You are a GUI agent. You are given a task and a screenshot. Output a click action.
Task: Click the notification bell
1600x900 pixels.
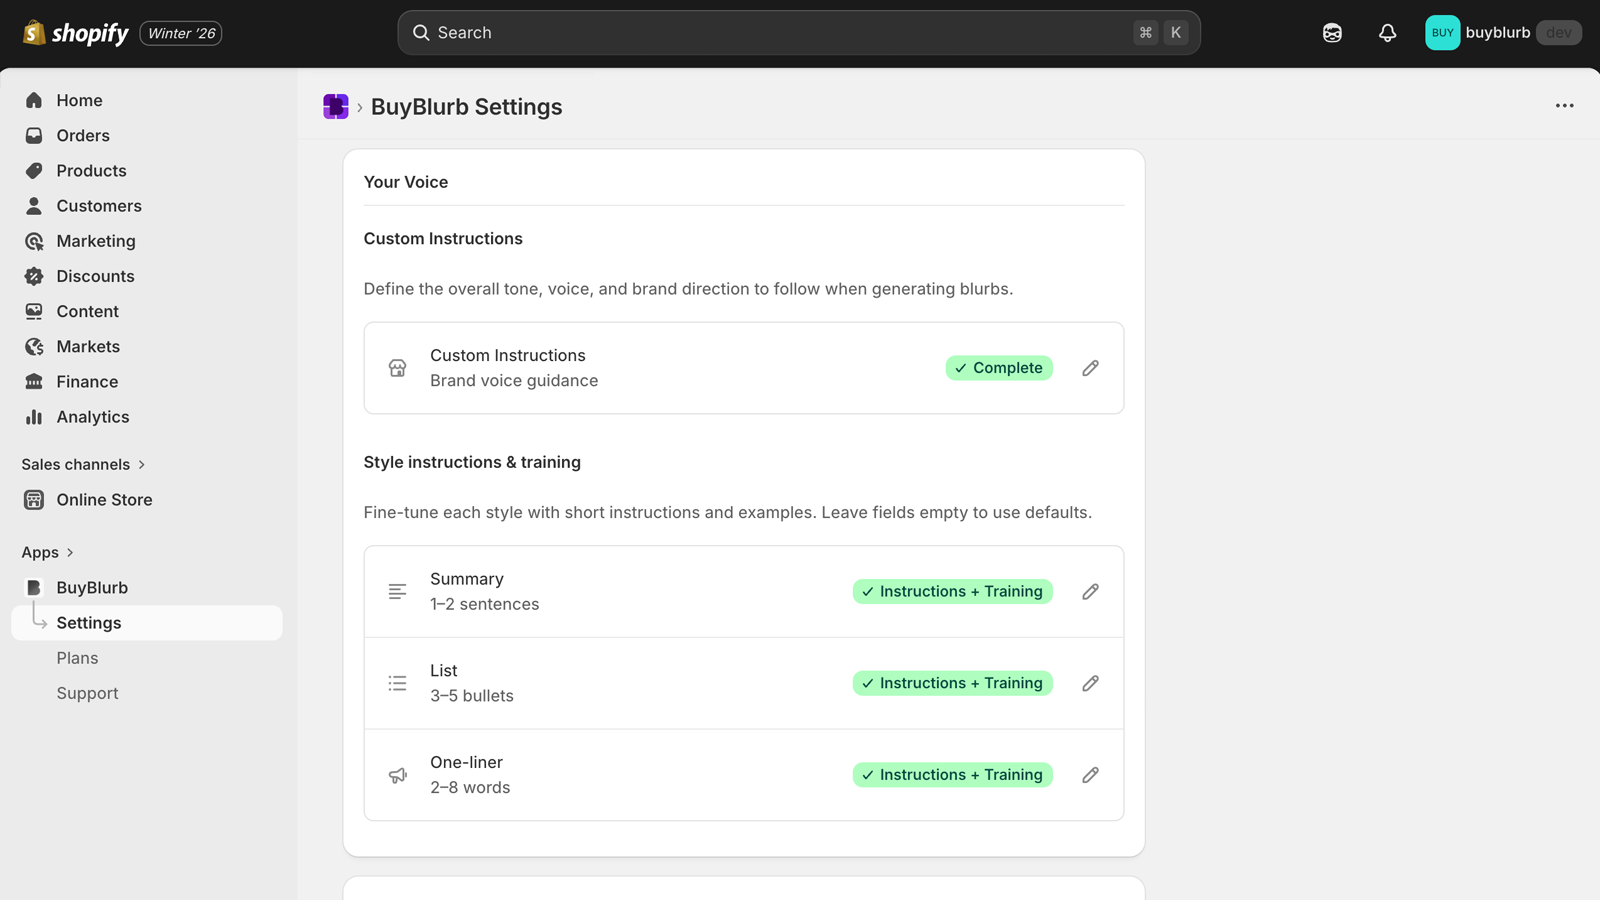click(1387, 32)
